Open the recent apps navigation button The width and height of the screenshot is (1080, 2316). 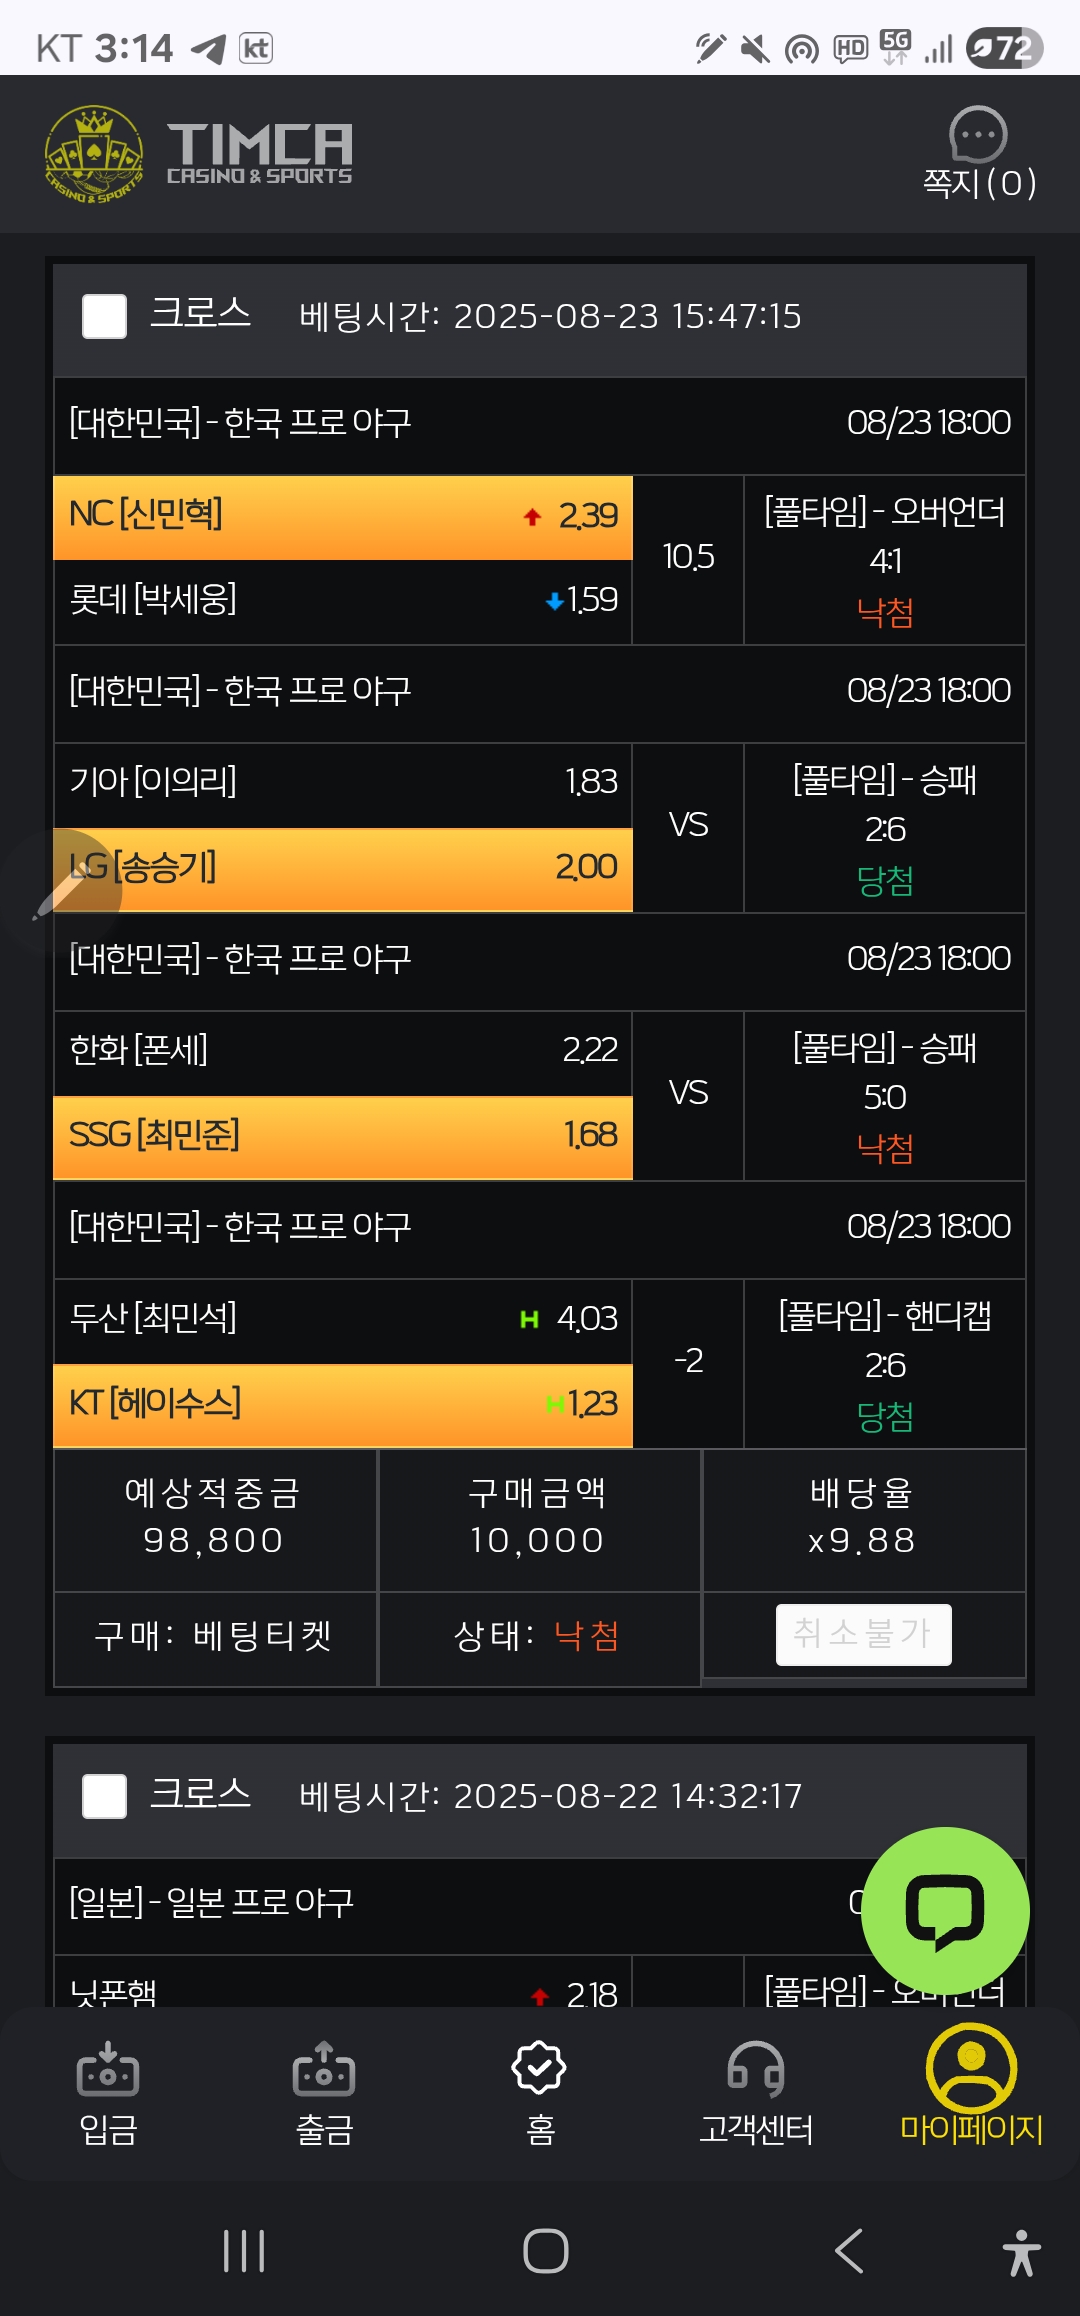(244, 2251)
